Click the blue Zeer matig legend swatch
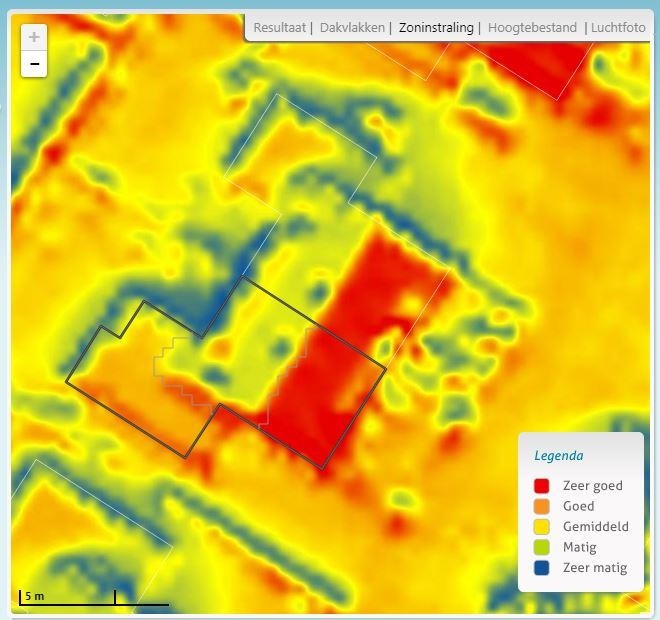 pos(542,568)
